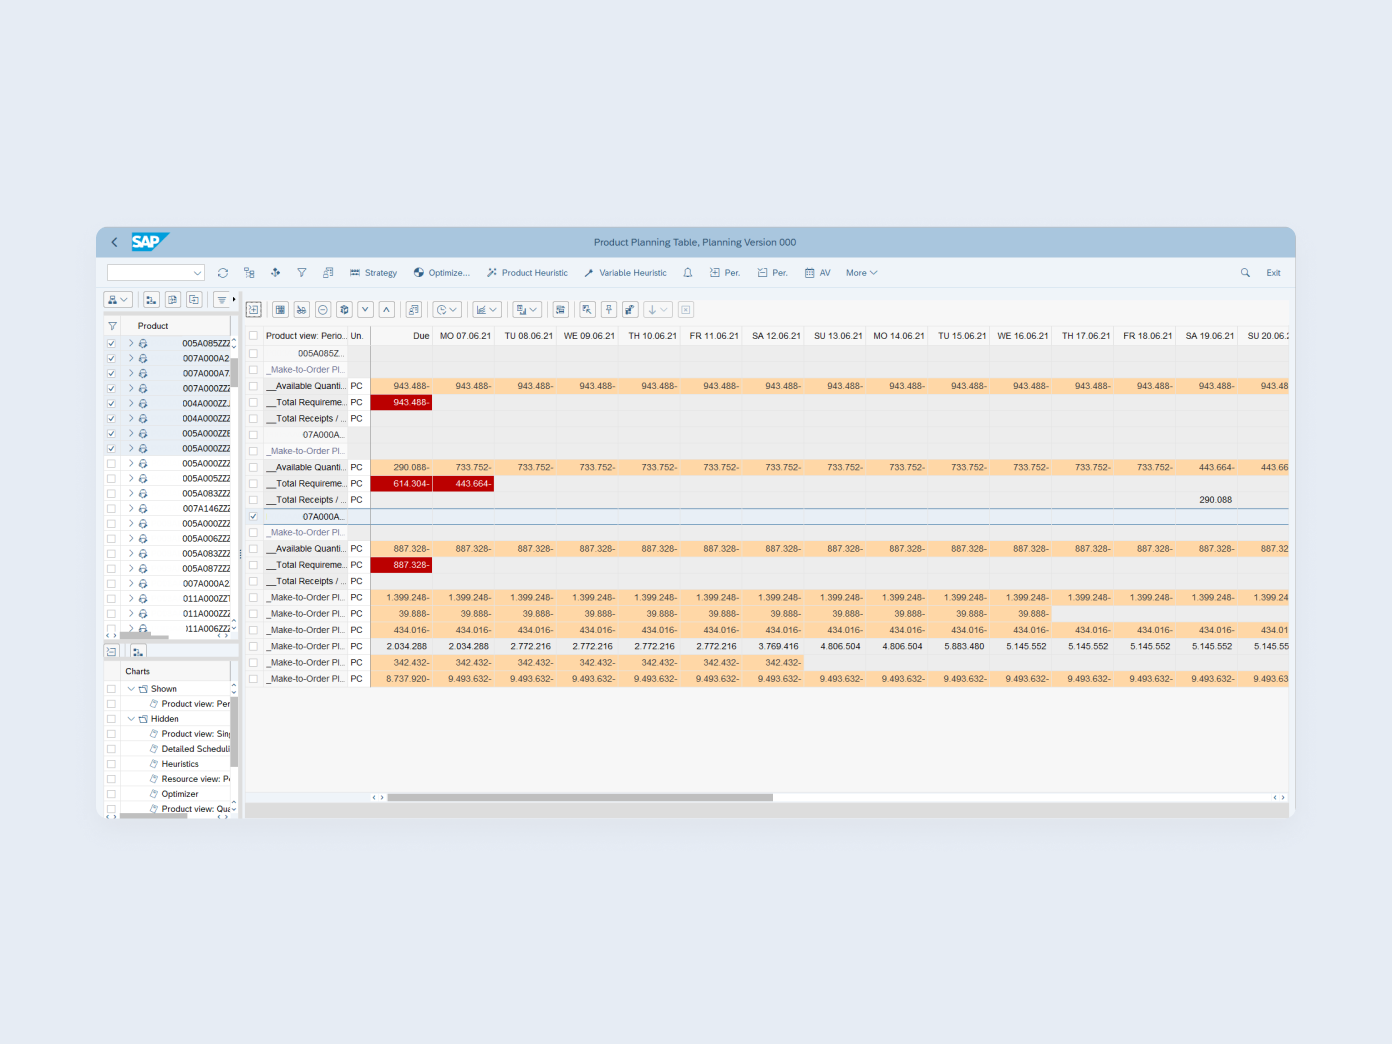Open the Strategy menu item
This screenshot has height=1045, width=1393.
pyautogui.click(x=373, y=273)
